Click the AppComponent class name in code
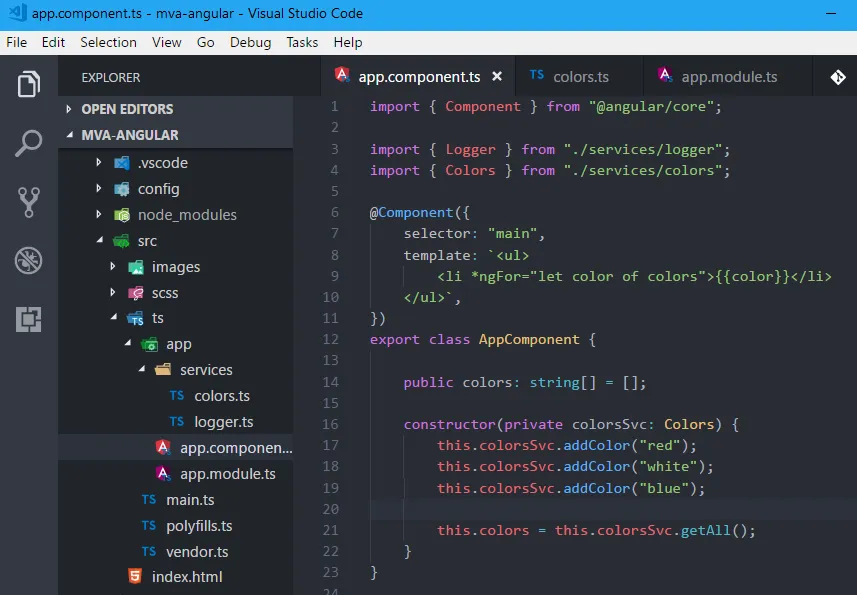The height and width of the screenshot is (595, 857). [529, 339]
